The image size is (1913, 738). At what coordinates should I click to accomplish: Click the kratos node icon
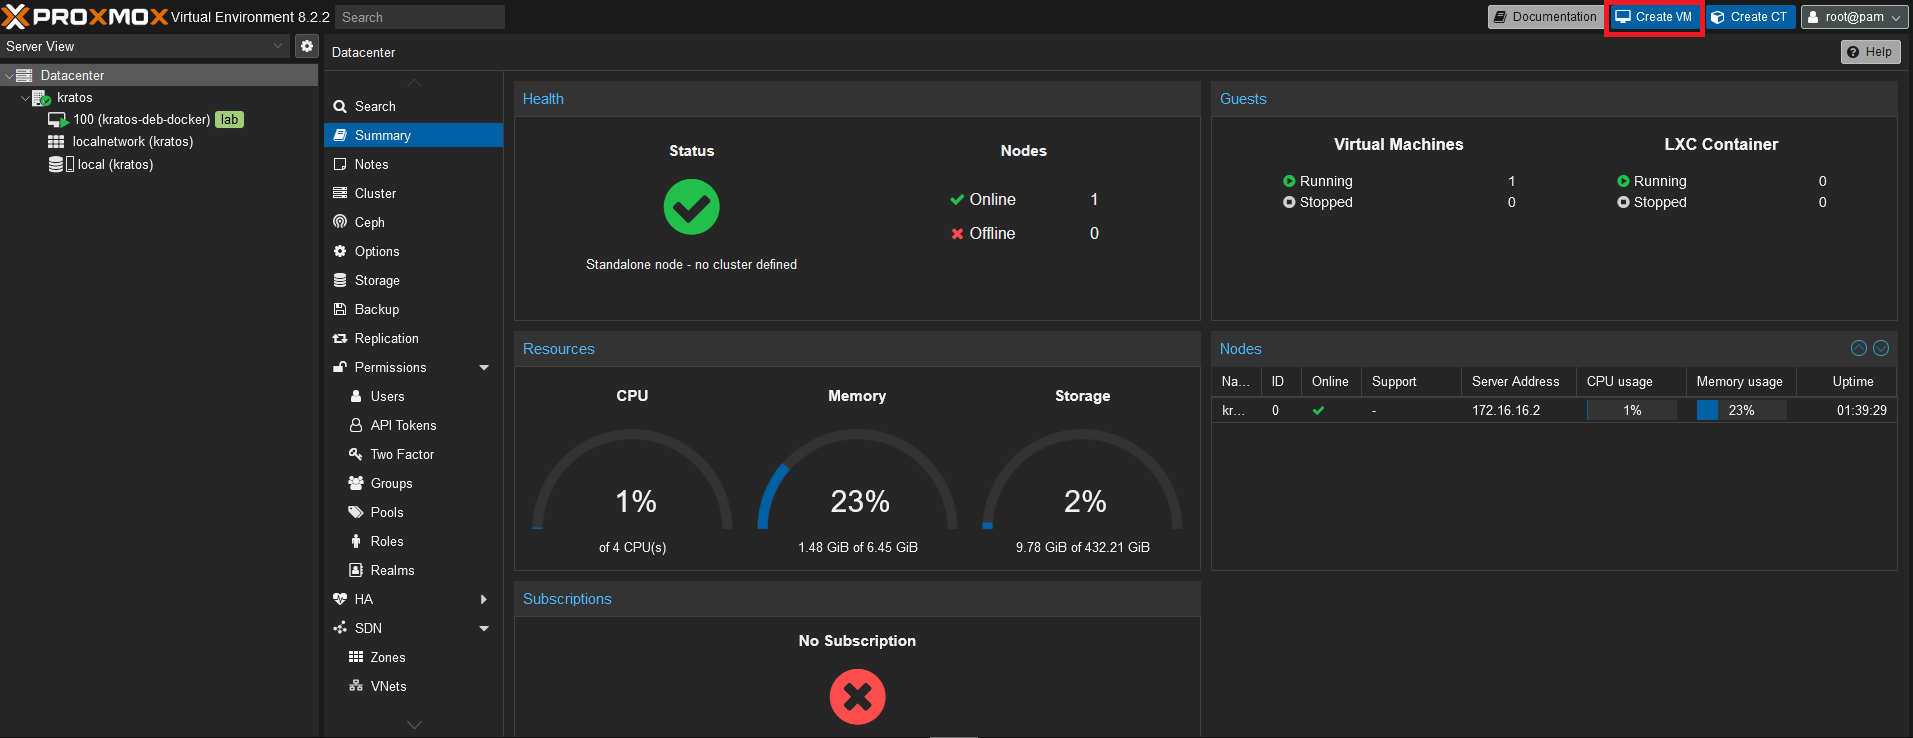[41, 98]
